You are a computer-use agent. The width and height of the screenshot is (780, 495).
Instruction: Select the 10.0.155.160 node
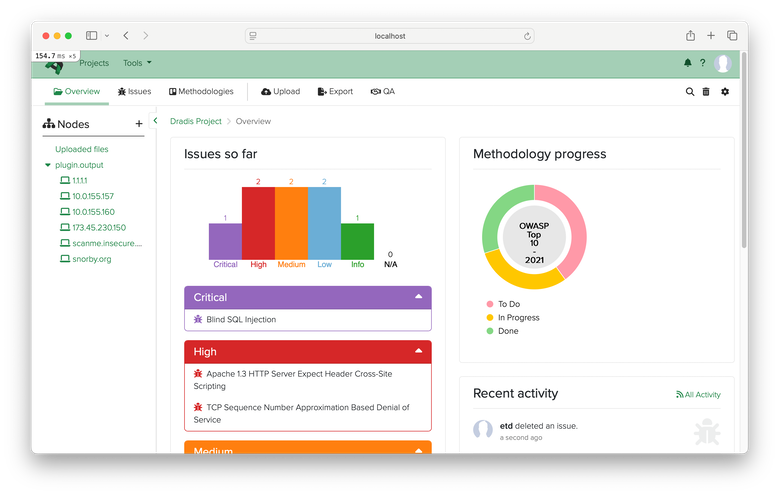[x=88, y=212]
